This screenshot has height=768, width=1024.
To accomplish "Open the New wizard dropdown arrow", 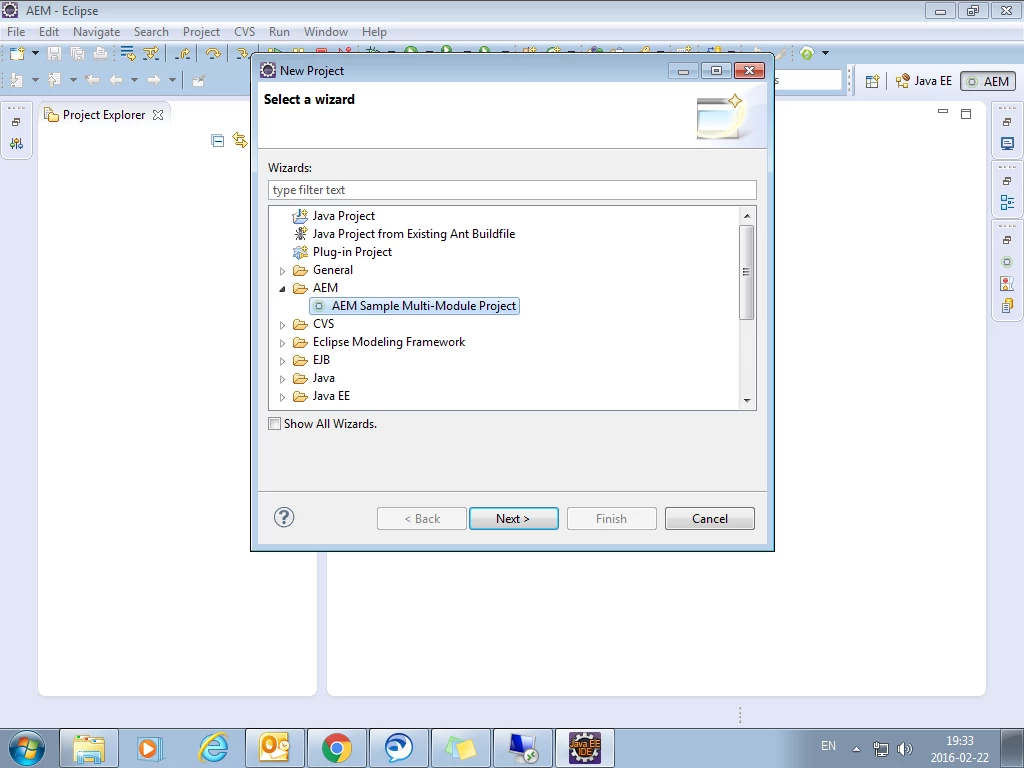I will point(35,53).
